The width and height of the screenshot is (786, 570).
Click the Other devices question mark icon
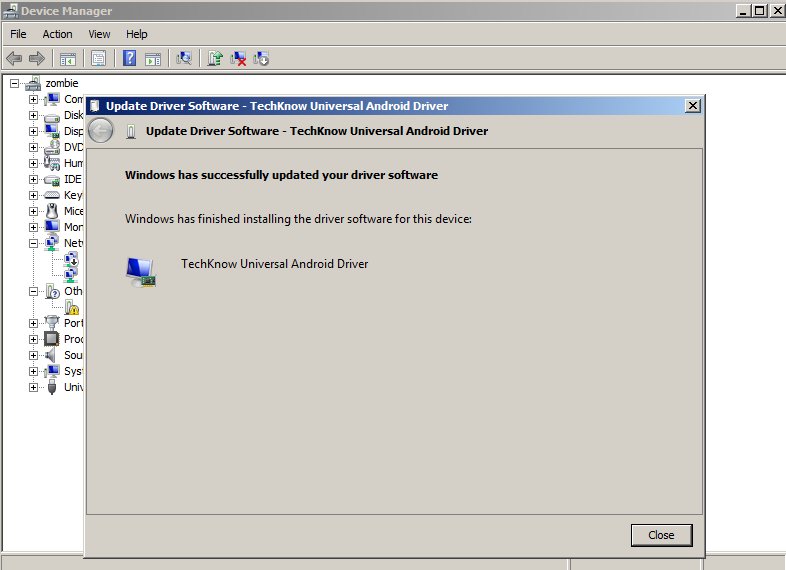[52, 291]
